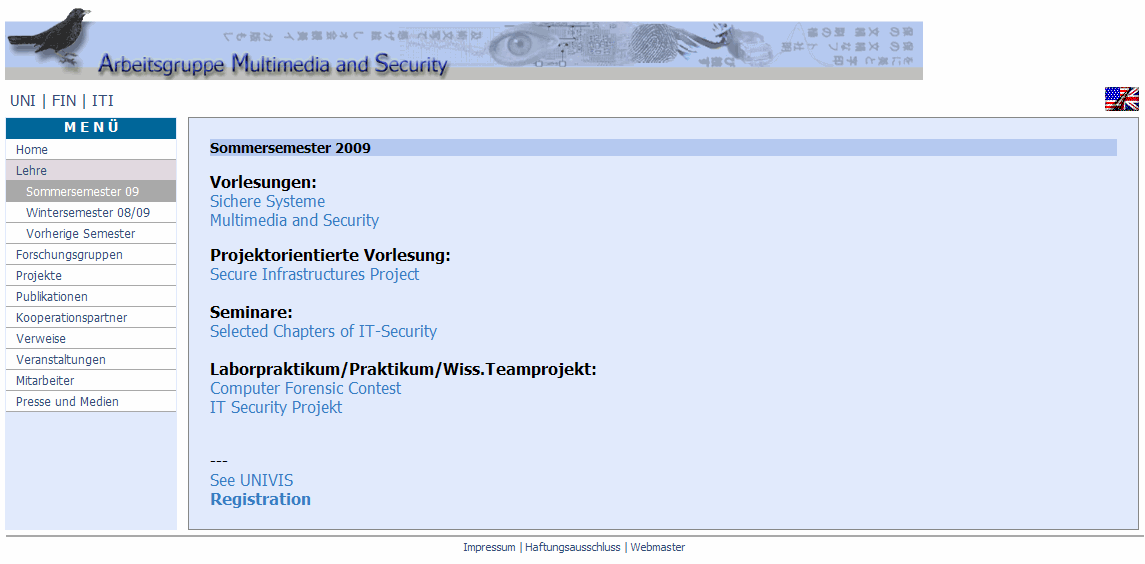The image size is (1145, 564).
Task: Open Multimedia and Security lecture link
Action: [x=294, y=221]
